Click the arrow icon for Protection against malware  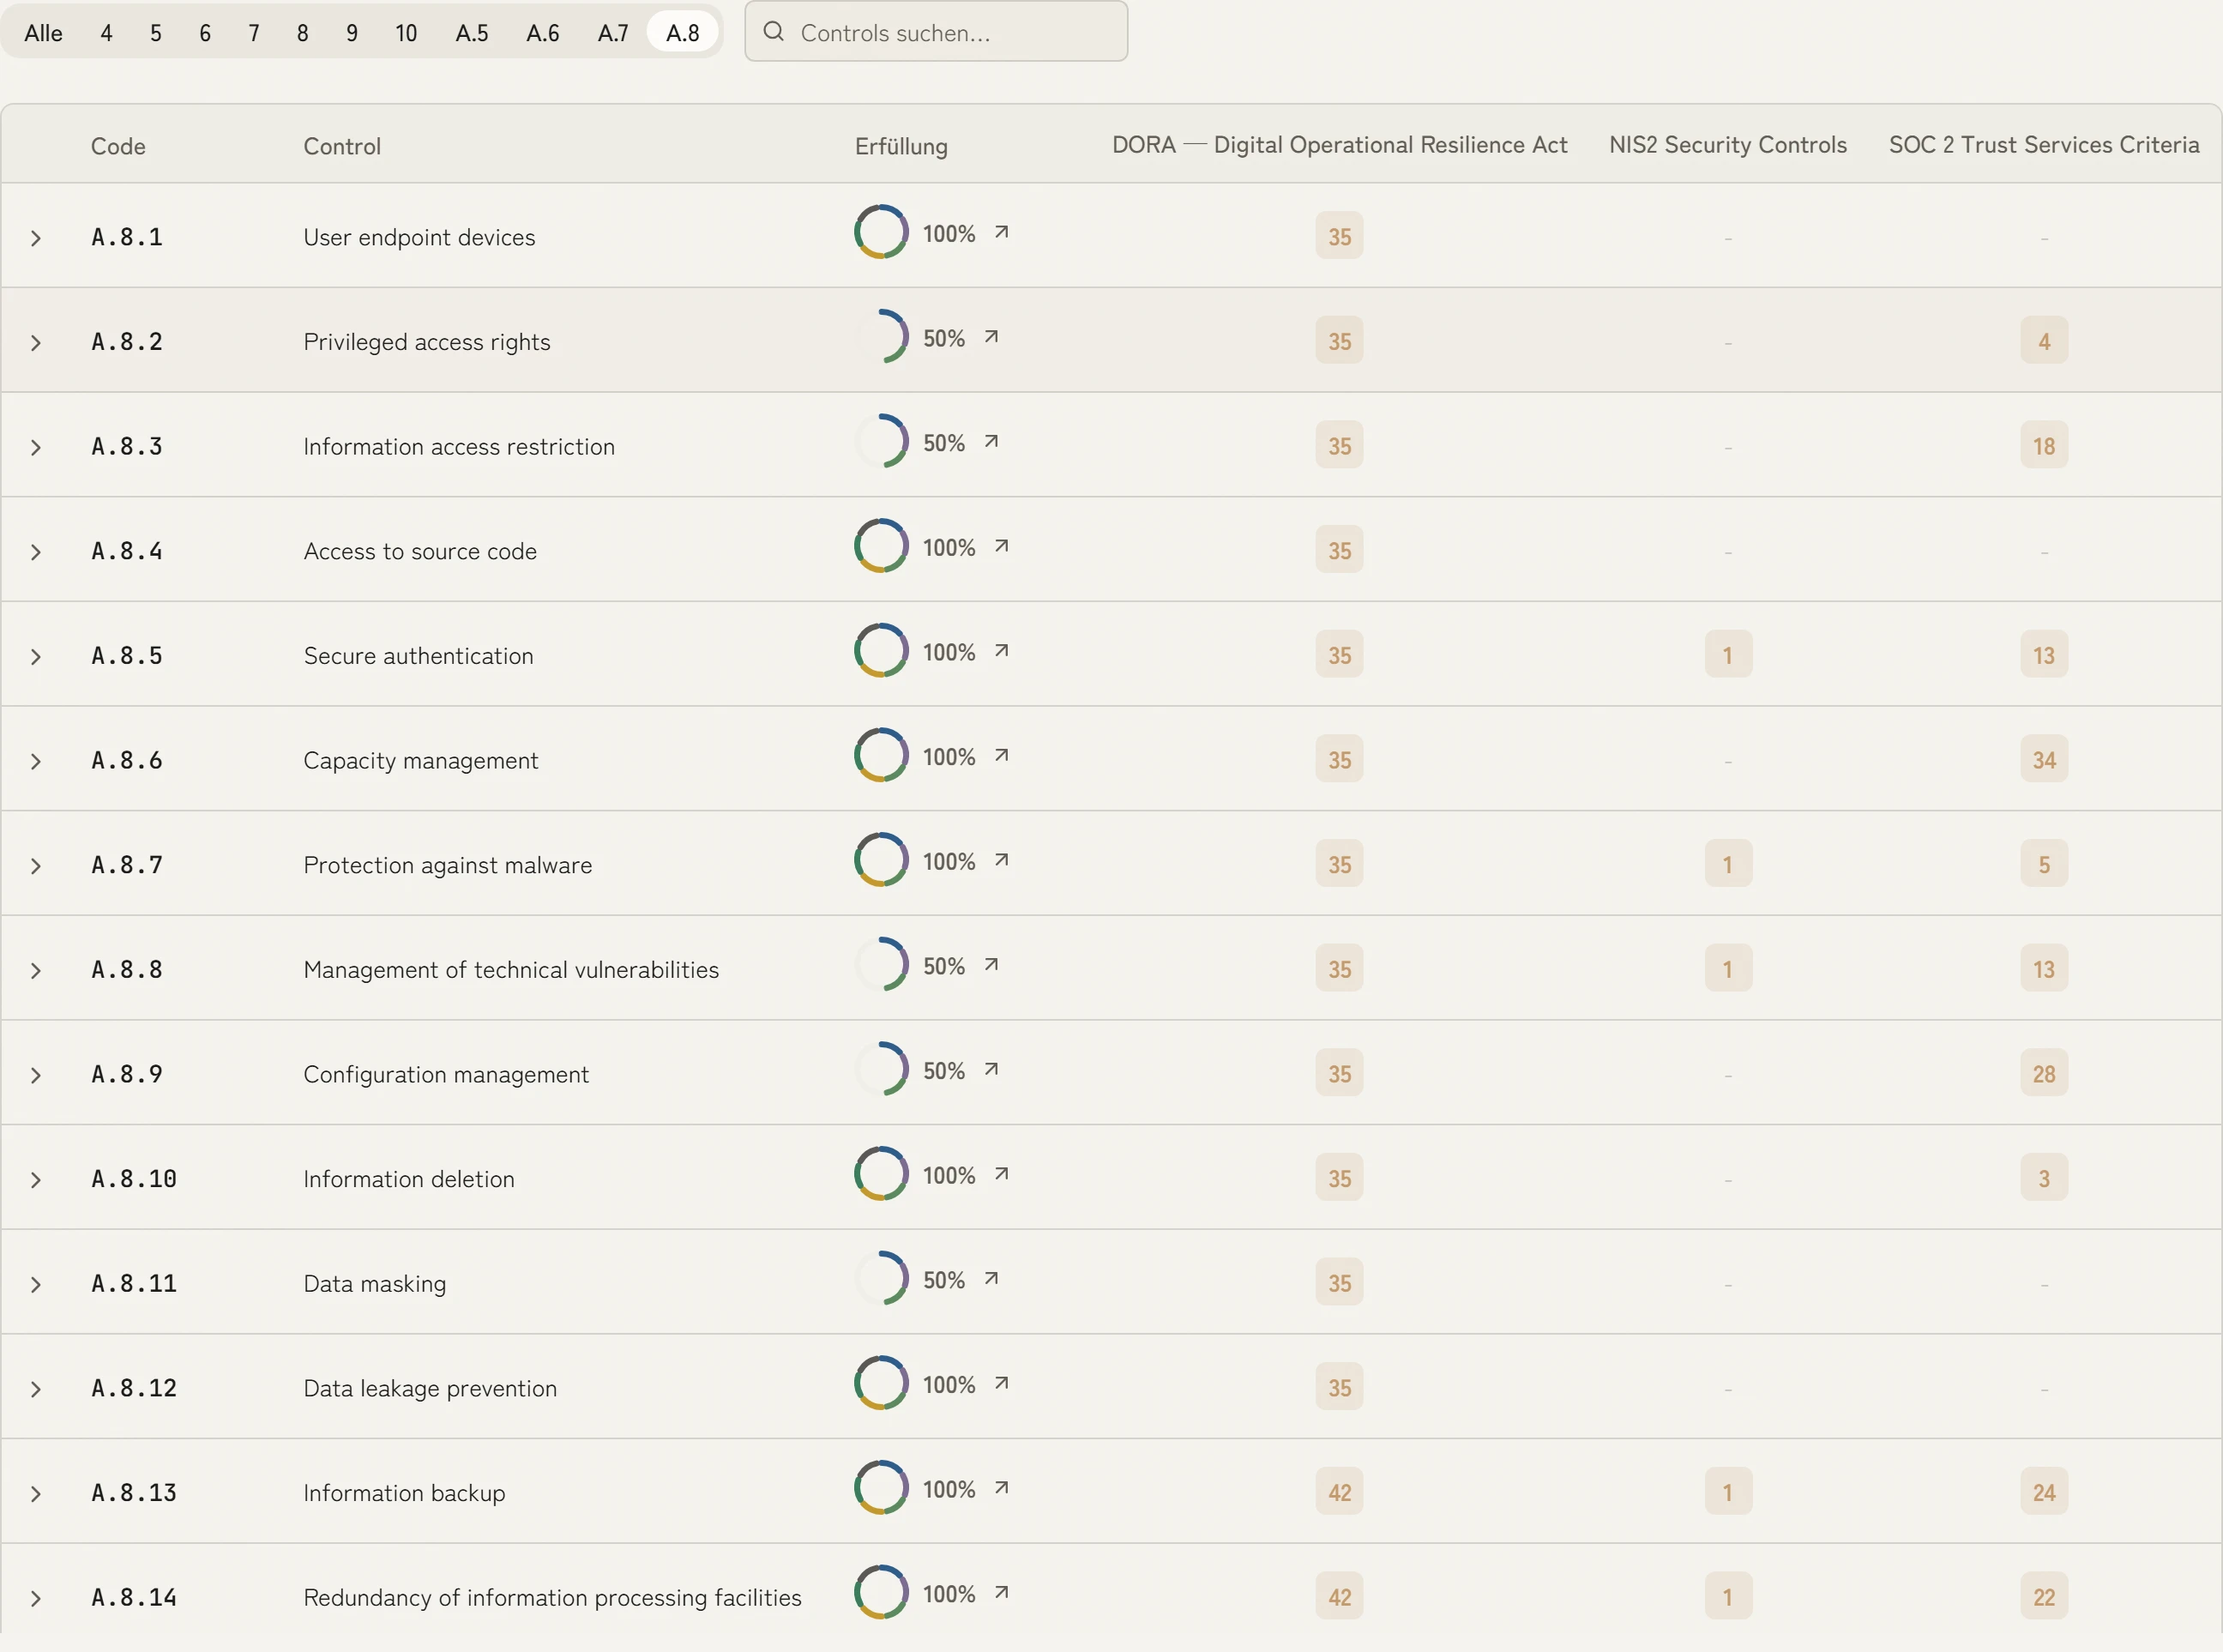point(1001,860)
